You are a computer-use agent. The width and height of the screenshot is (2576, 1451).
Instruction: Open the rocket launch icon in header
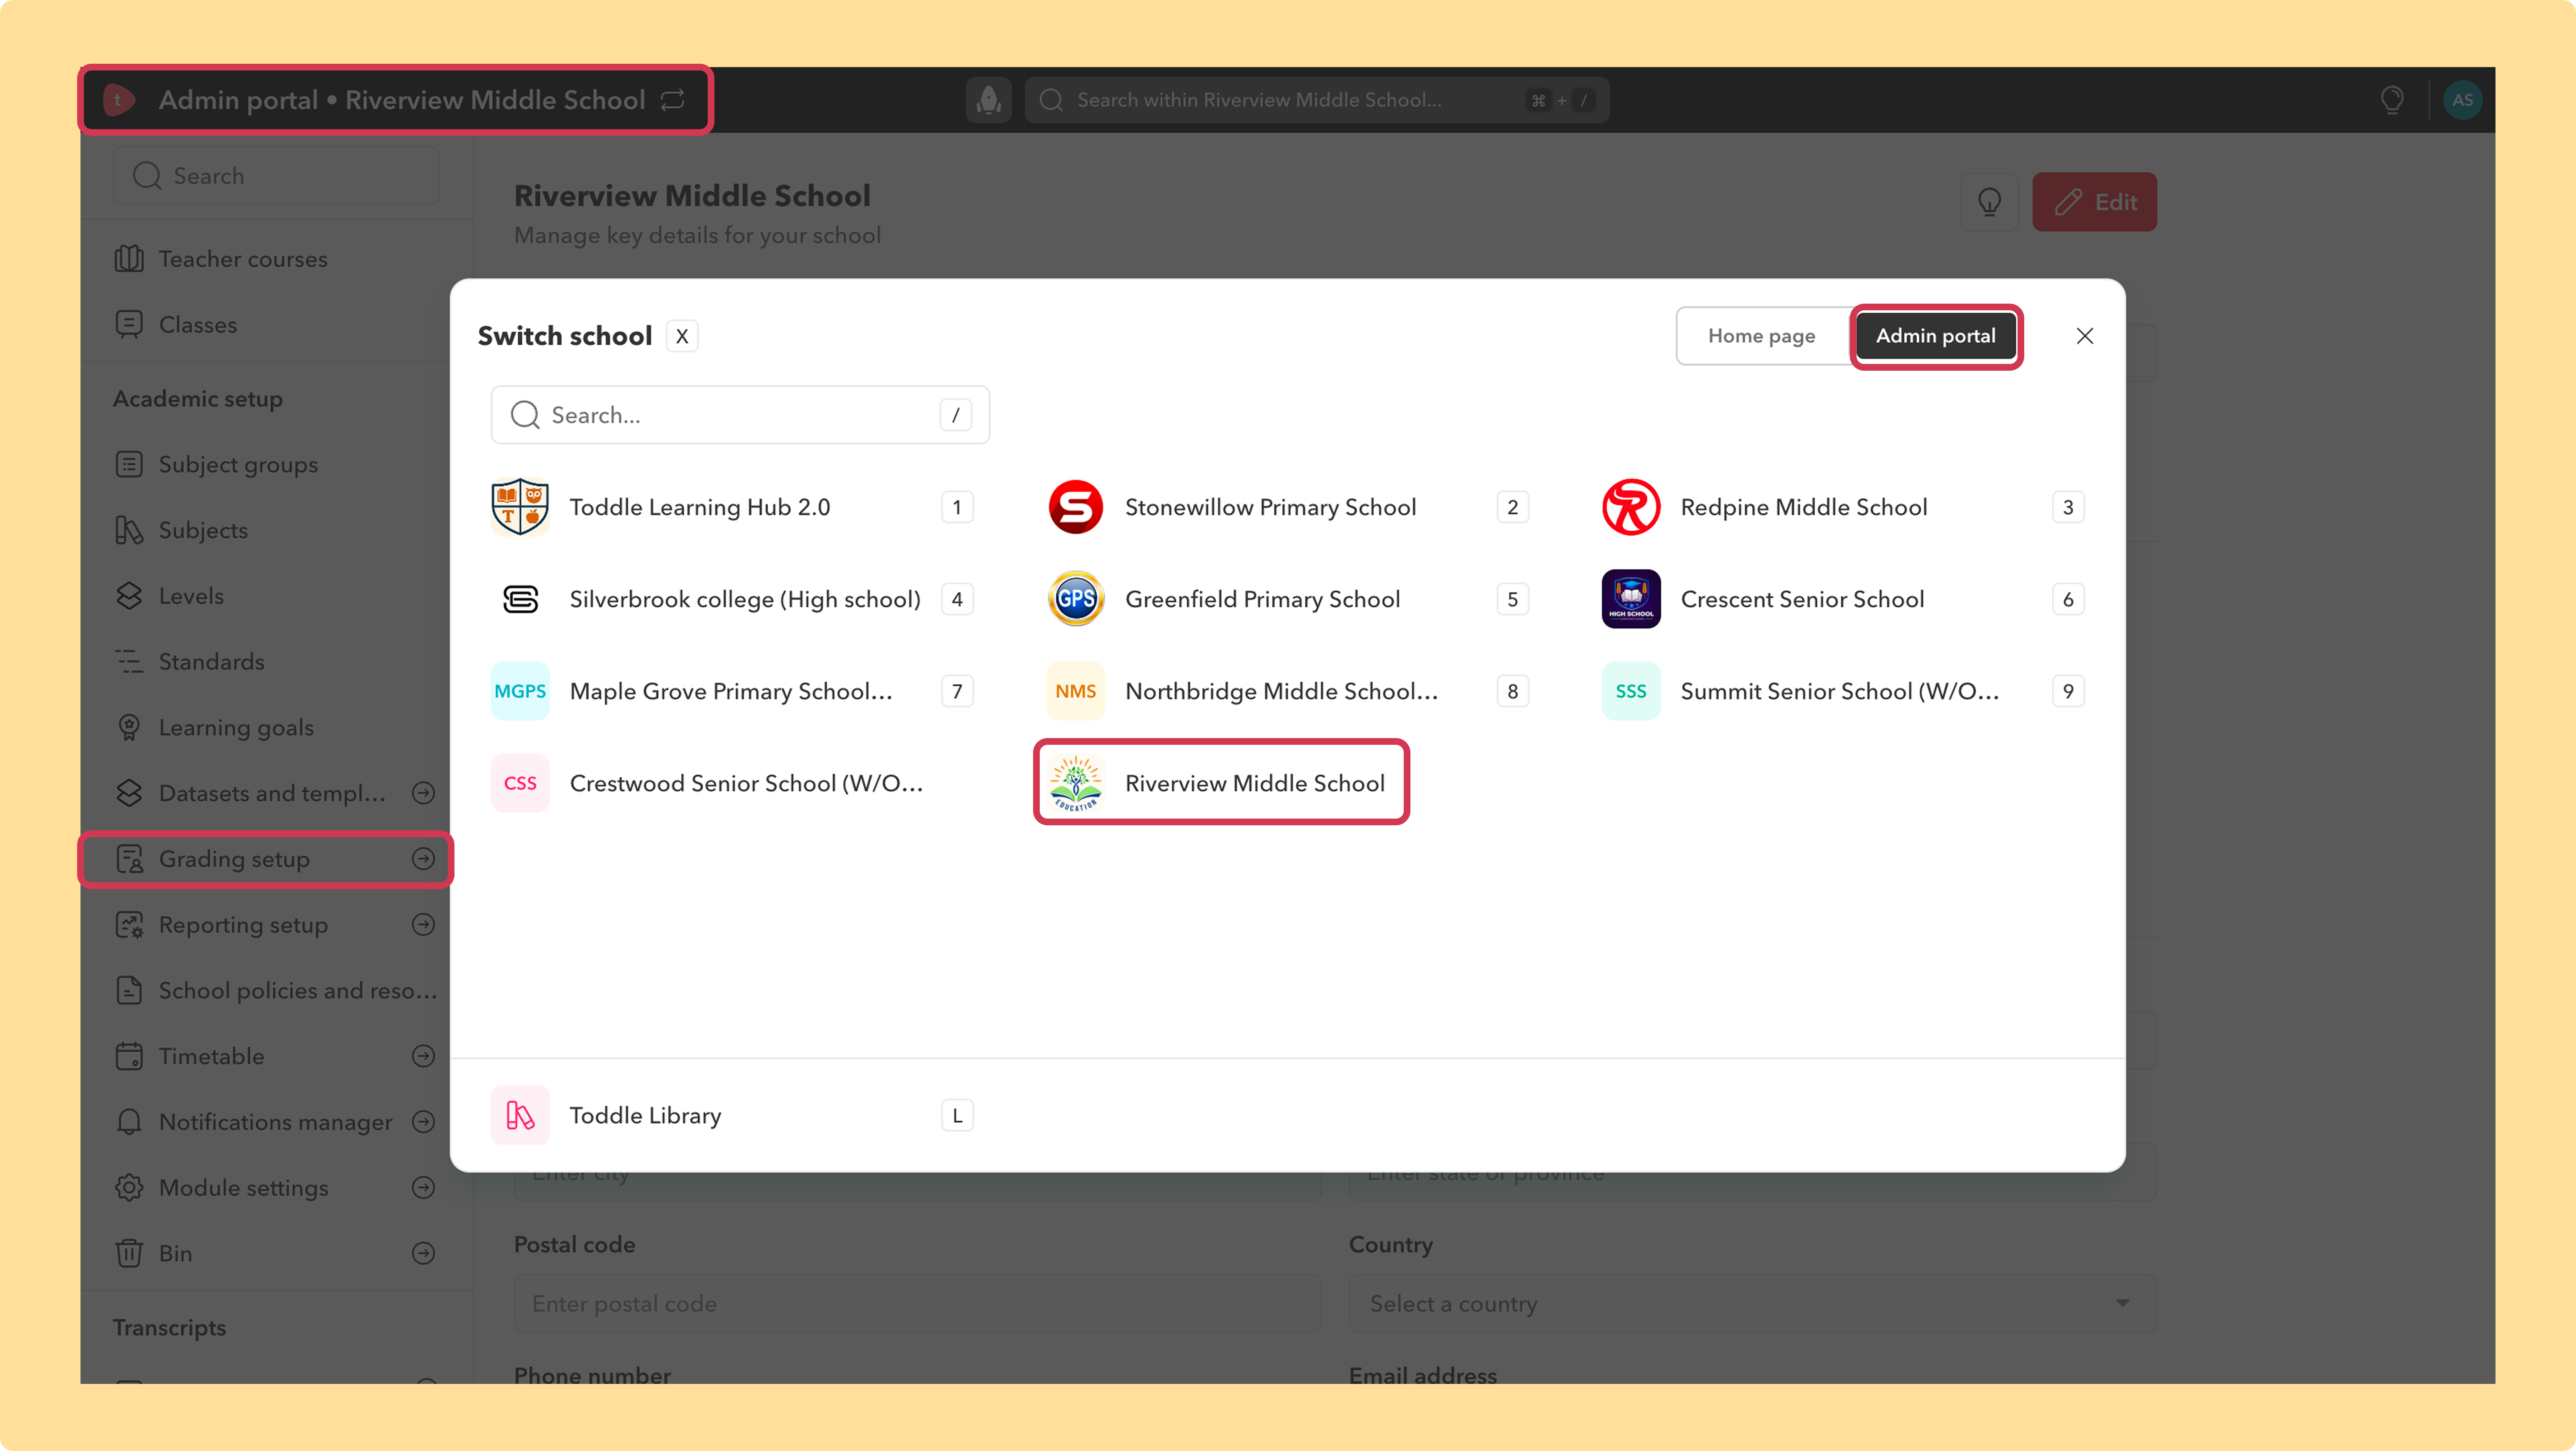[989, 100]
